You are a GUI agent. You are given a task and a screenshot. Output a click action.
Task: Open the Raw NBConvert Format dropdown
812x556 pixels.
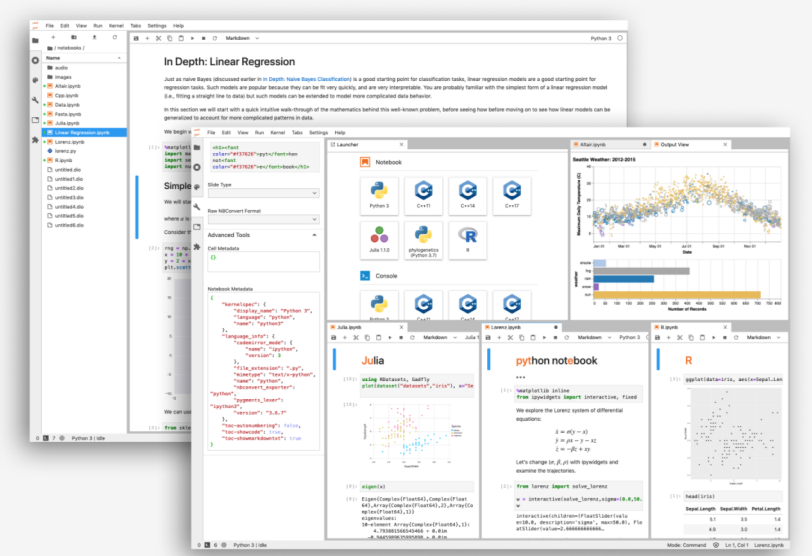click(263, 220)
